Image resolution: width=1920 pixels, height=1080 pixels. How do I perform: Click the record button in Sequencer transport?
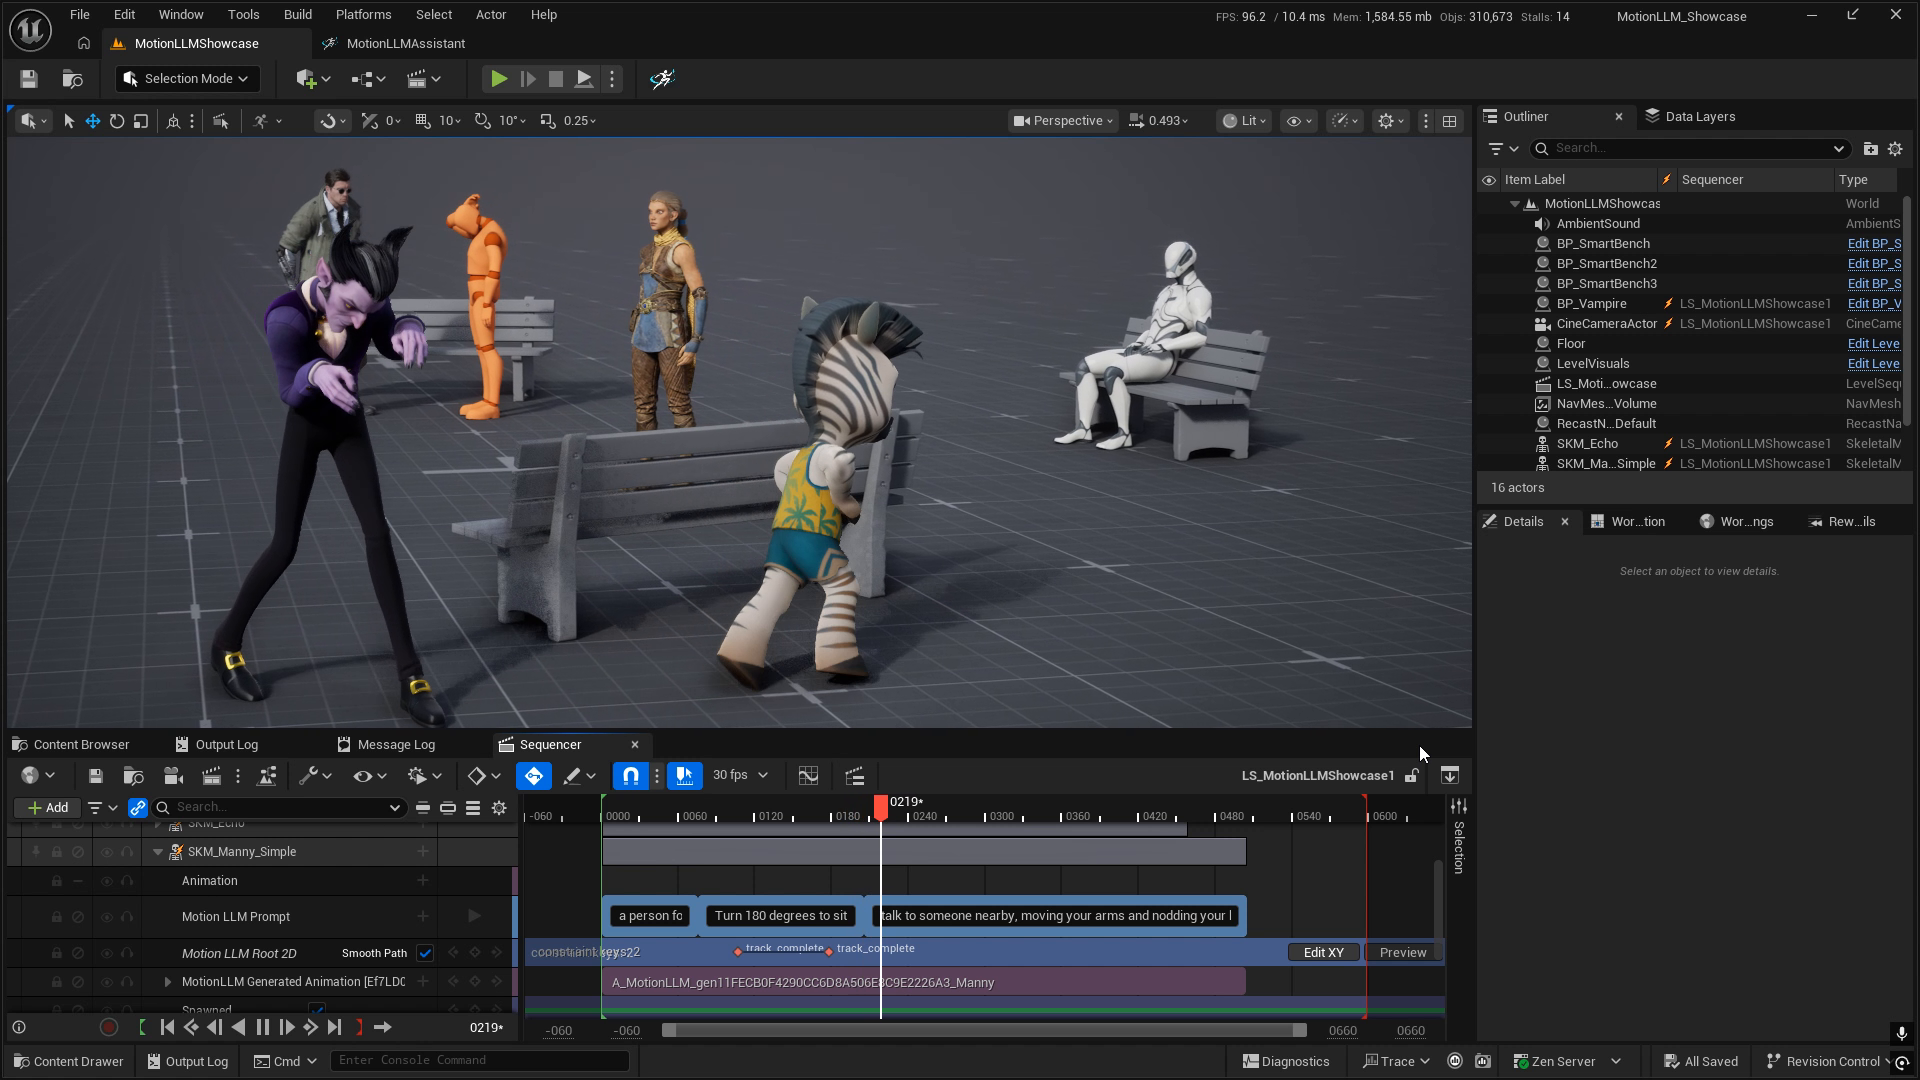point(109,1027)
